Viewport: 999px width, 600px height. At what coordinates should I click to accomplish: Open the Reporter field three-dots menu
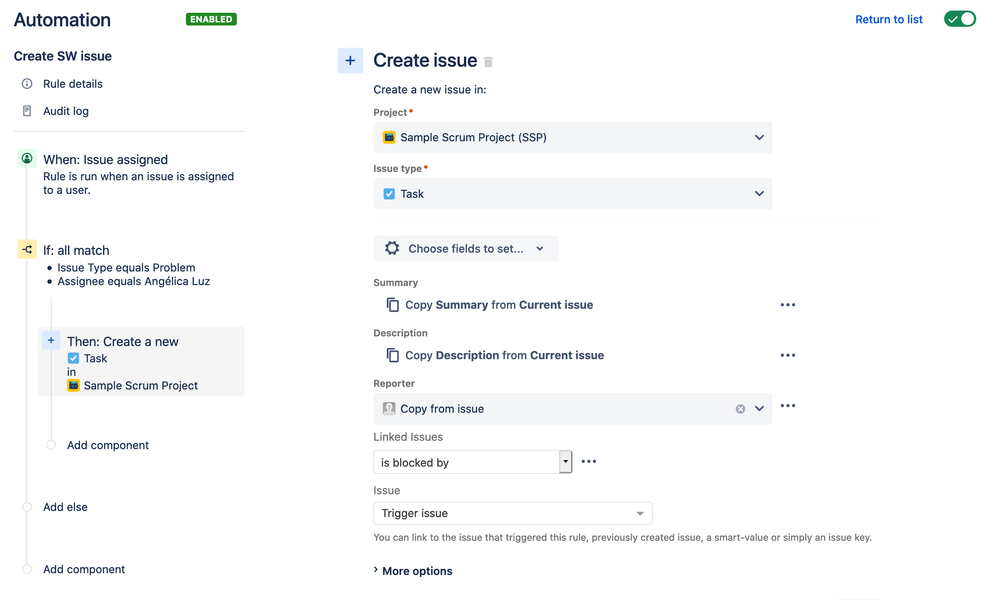pyautogui.click(x=787, y=406)
